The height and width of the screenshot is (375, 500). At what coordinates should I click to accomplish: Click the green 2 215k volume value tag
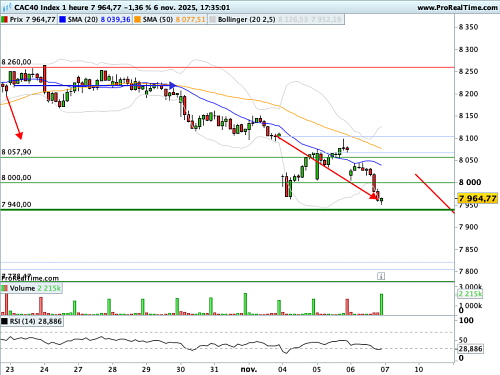pos(470,294)
